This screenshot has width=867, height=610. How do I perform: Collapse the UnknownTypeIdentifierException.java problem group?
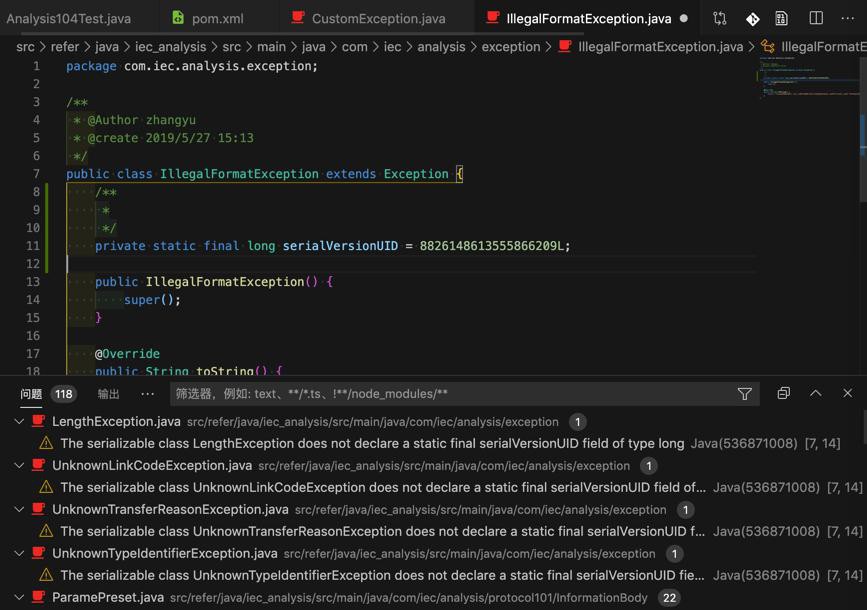(19, 554)
